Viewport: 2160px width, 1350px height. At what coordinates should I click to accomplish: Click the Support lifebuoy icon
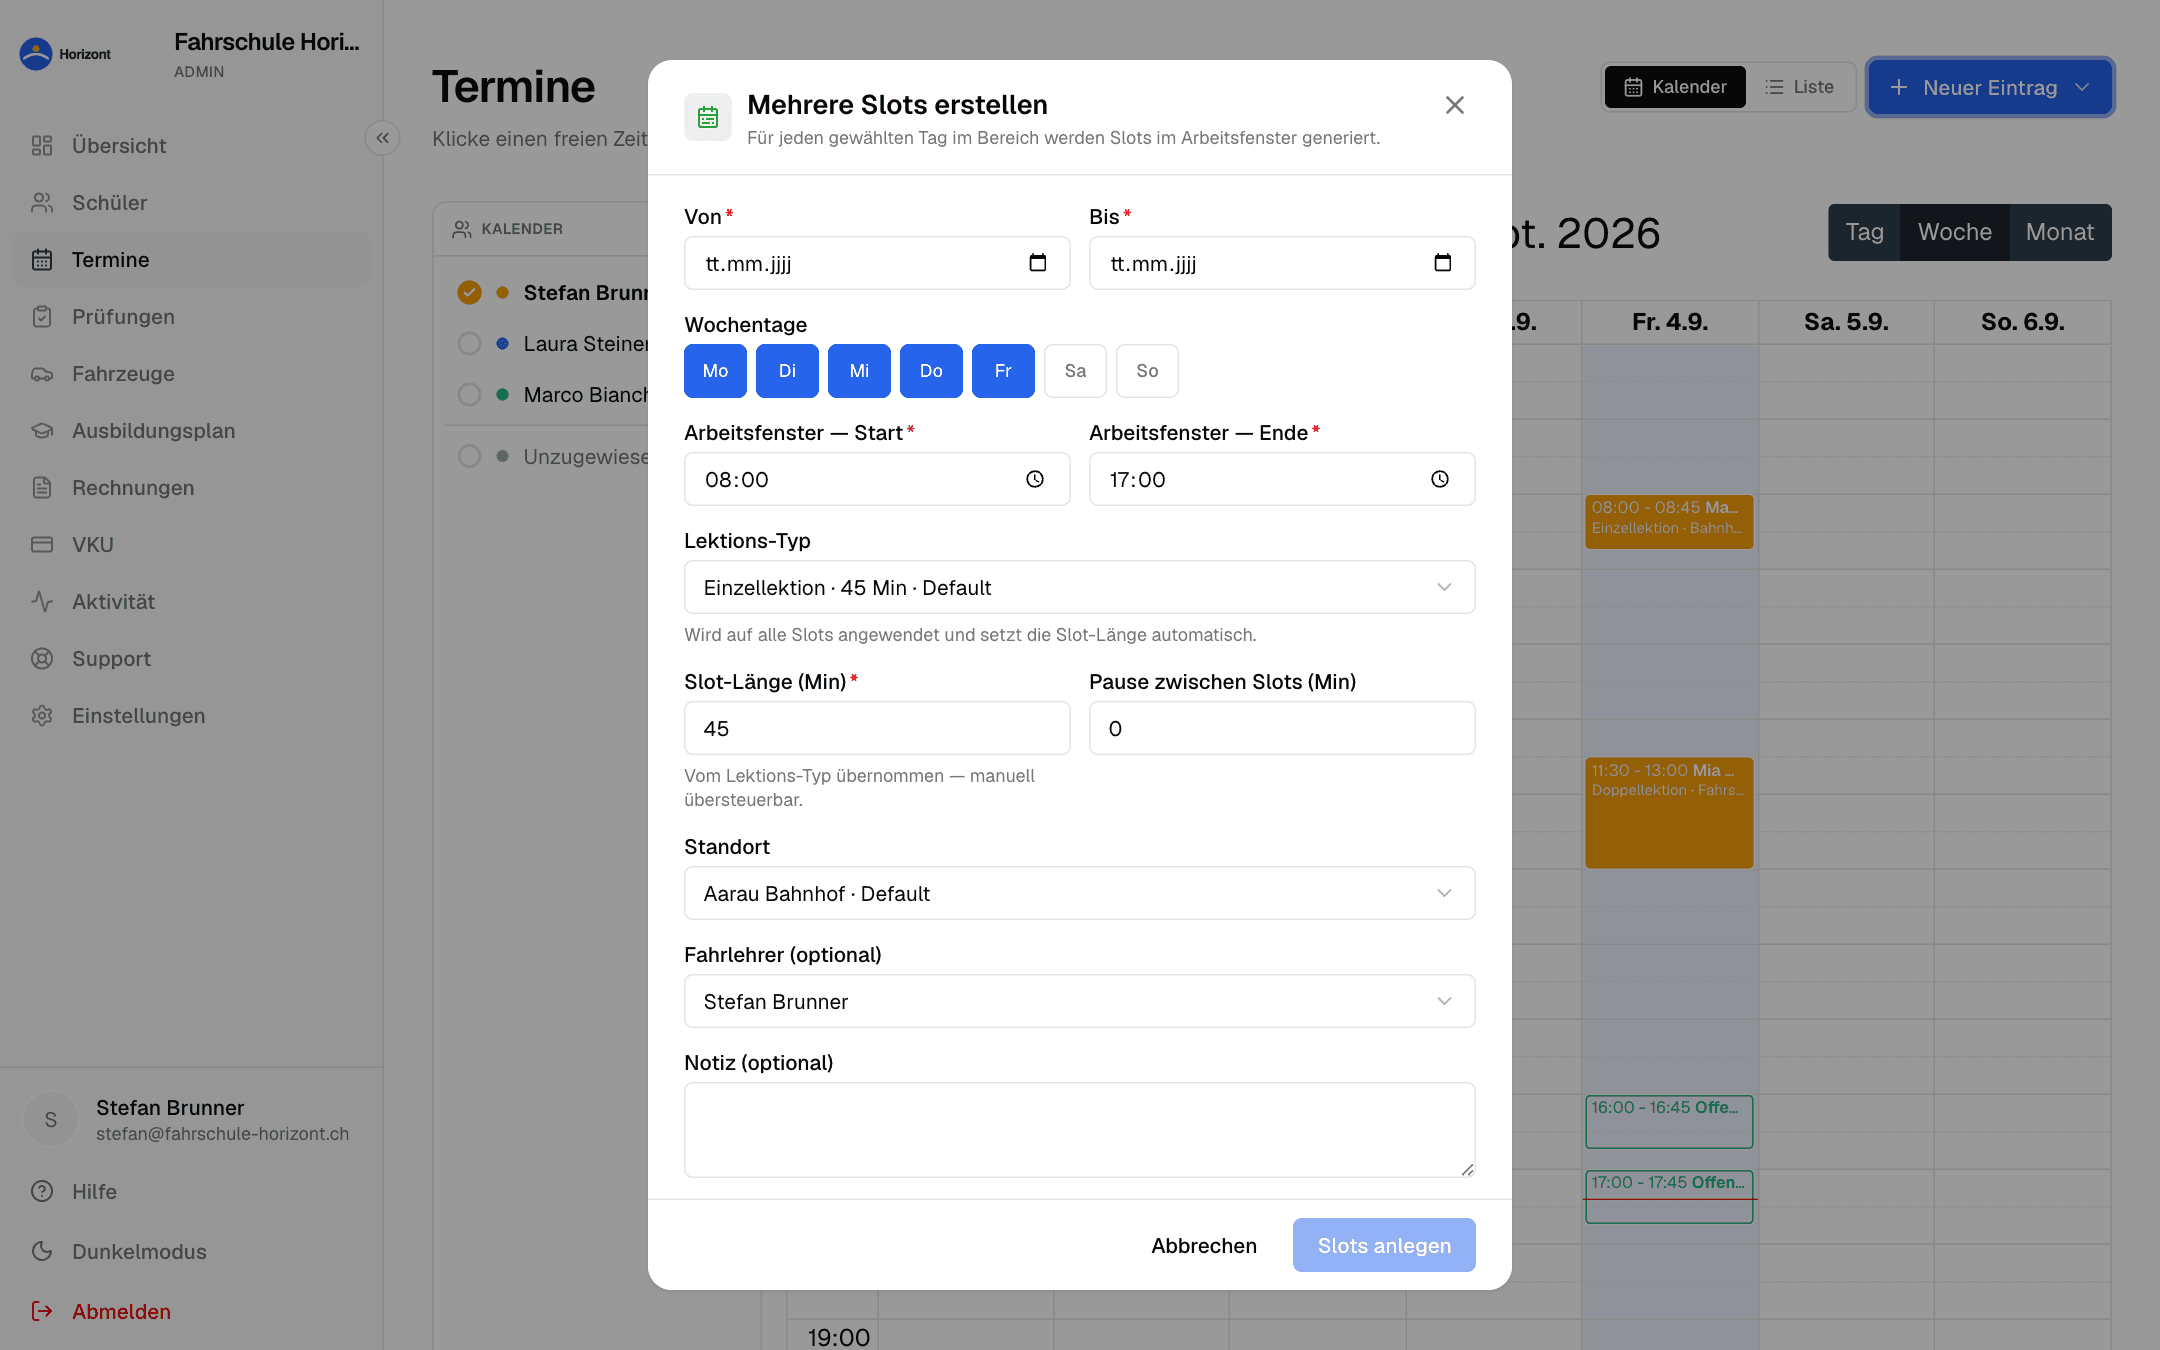pyautogui.click(x=42, y=659)
